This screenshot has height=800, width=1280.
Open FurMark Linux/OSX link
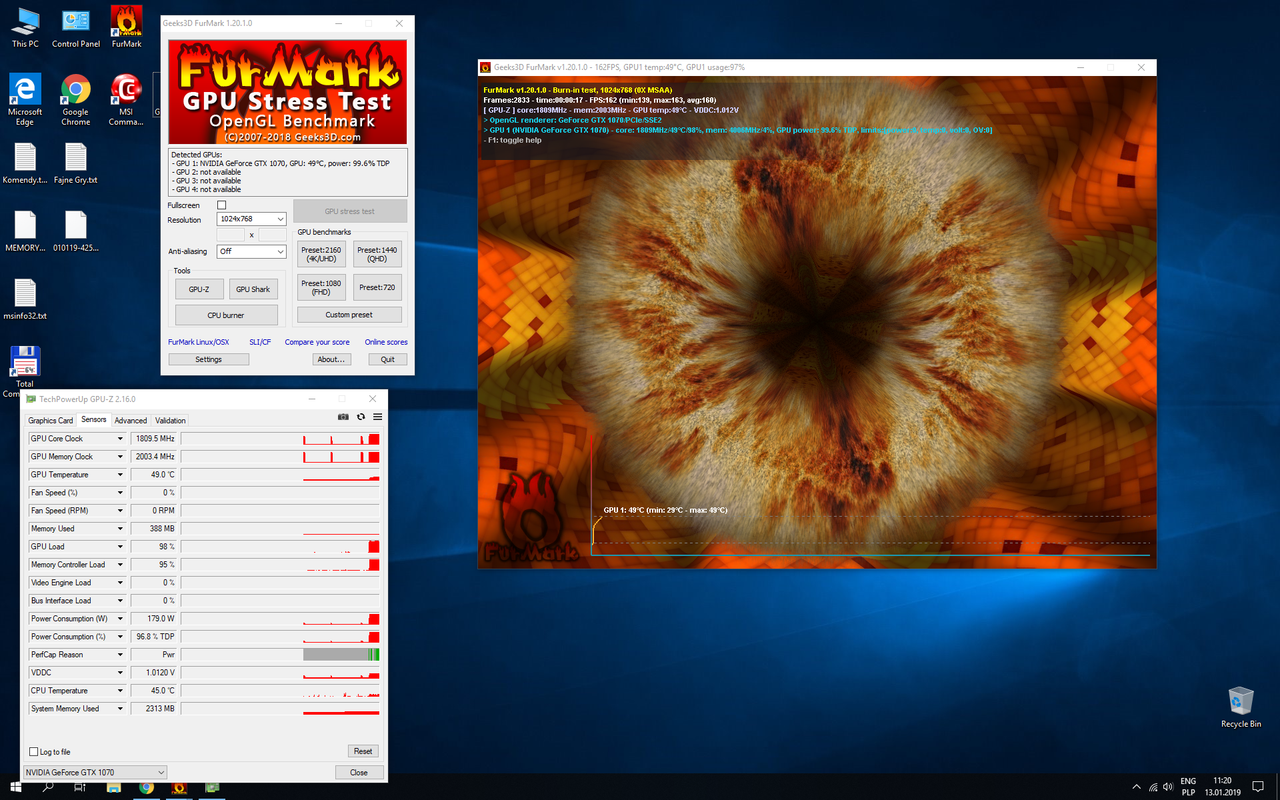click(198, 342)
